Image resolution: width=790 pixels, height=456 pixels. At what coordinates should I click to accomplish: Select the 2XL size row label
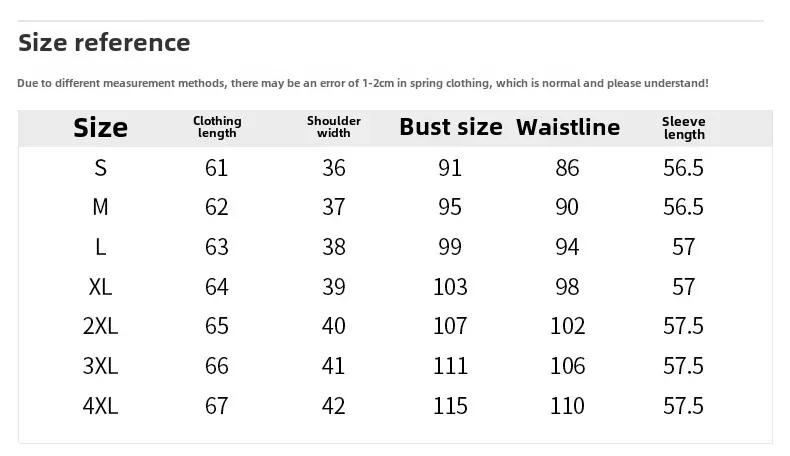point(100,326)
